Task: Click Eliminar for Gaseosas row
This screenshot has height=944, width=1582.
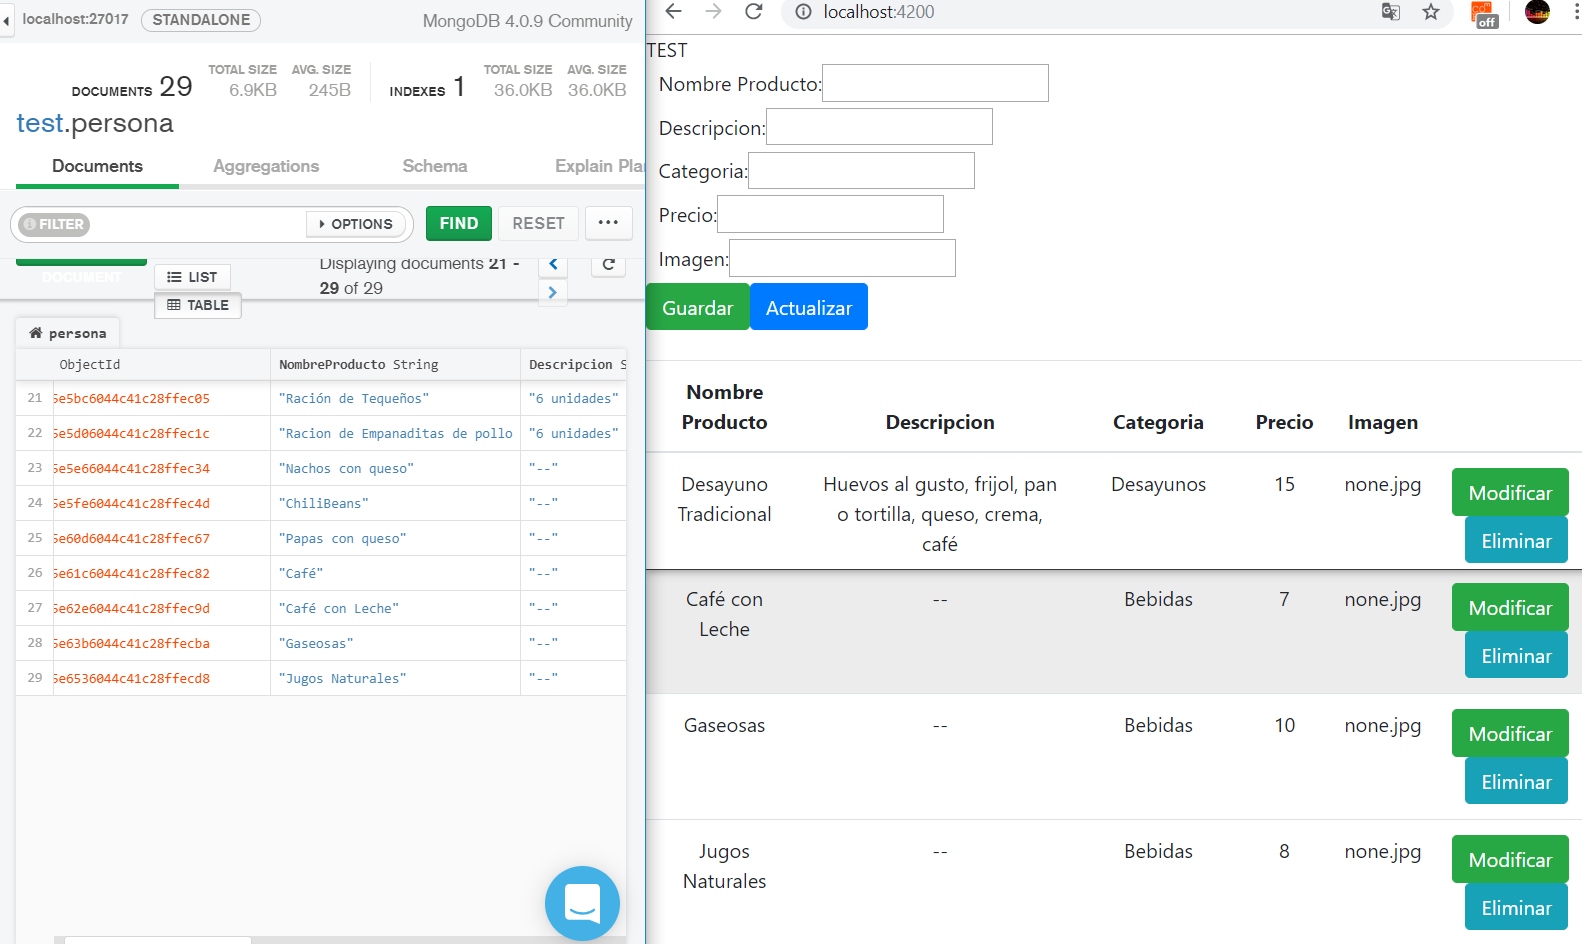Action: tap(1515, 782)
